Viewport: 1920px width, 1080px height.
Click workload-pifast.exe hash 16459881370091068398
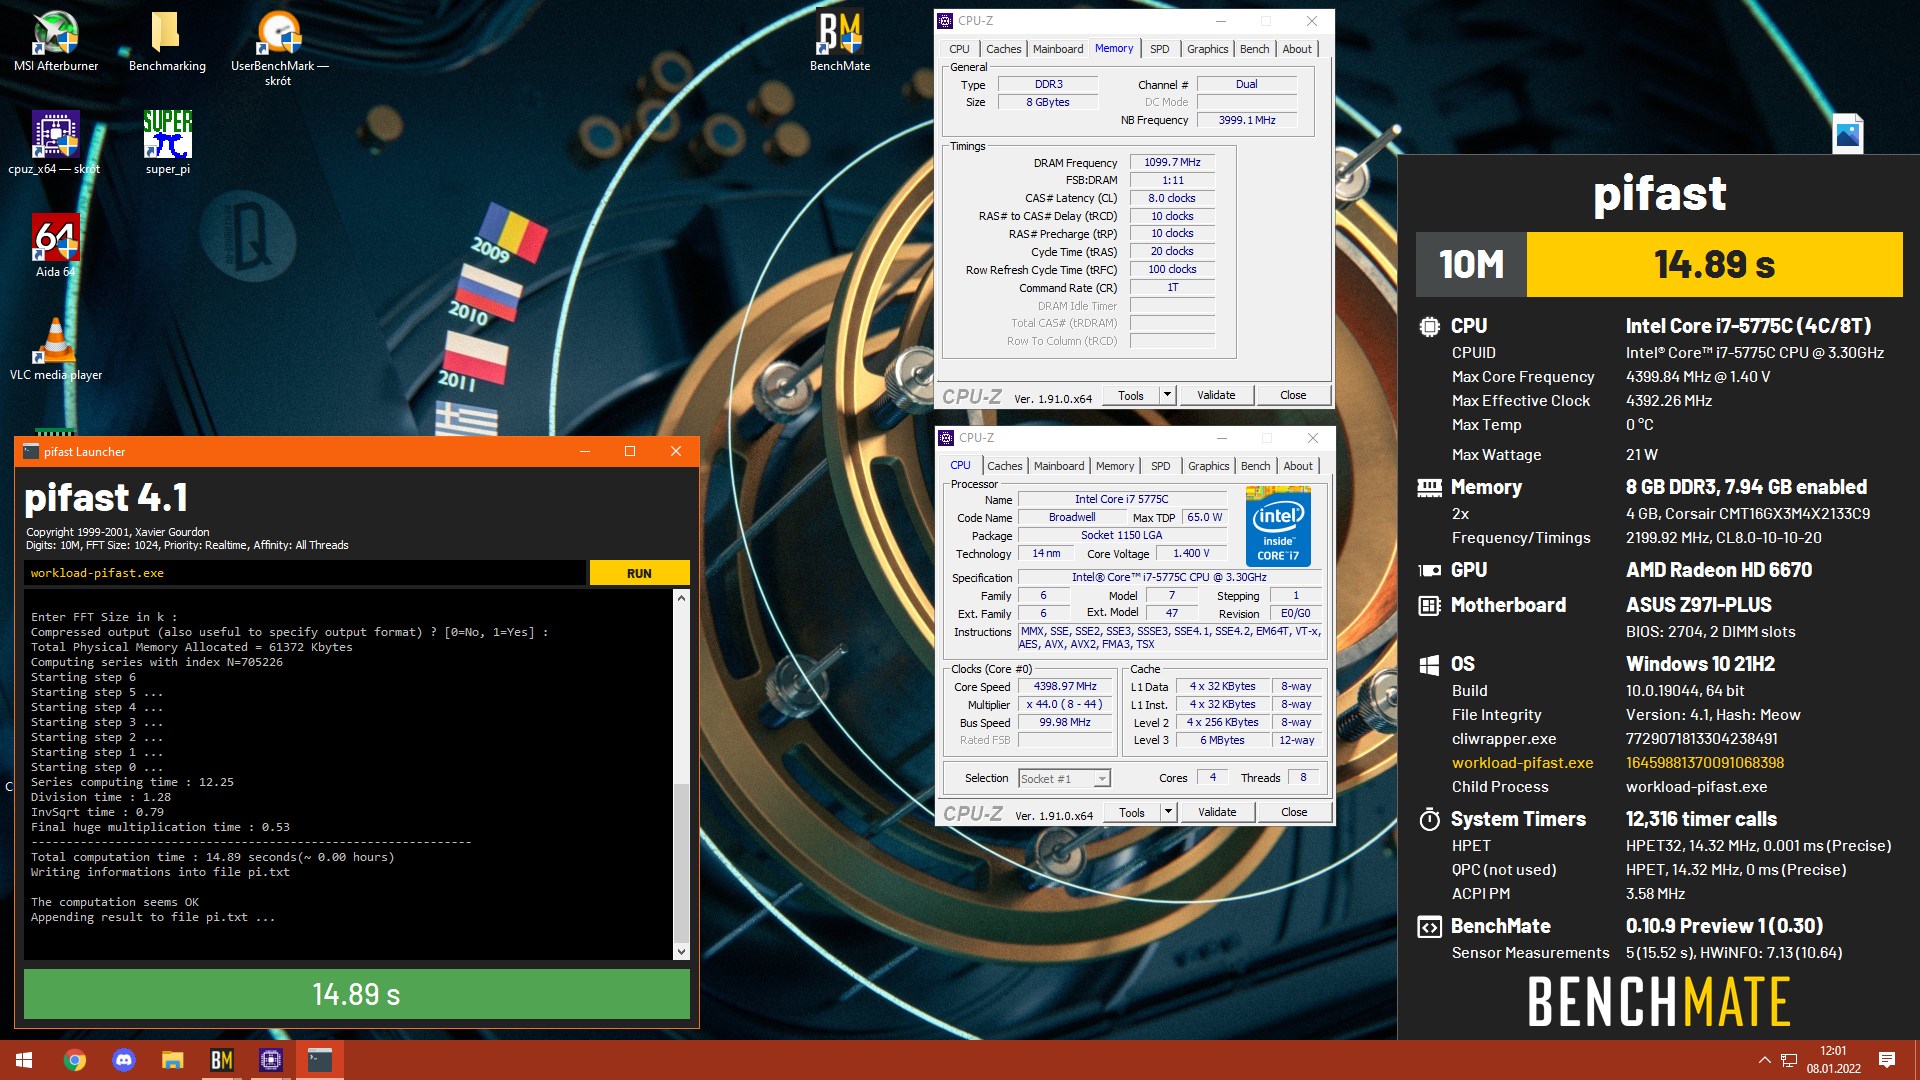click(1705, 763)
